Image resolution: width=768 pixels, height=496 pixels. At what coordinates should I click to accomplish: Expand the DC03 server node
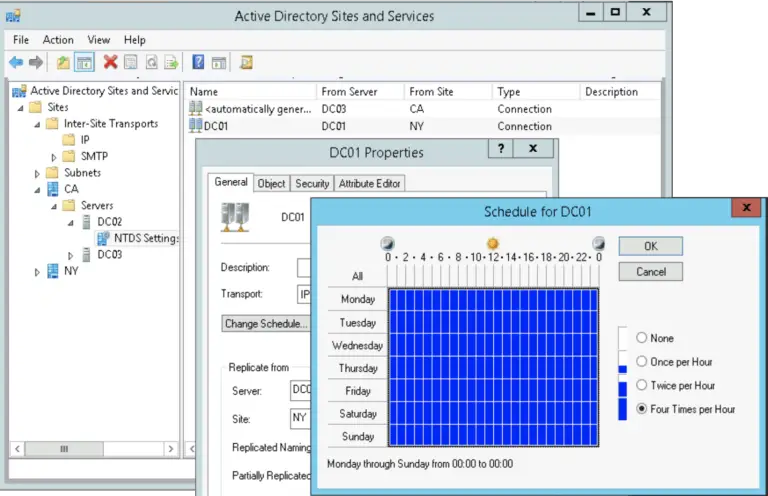coord(71,255)
